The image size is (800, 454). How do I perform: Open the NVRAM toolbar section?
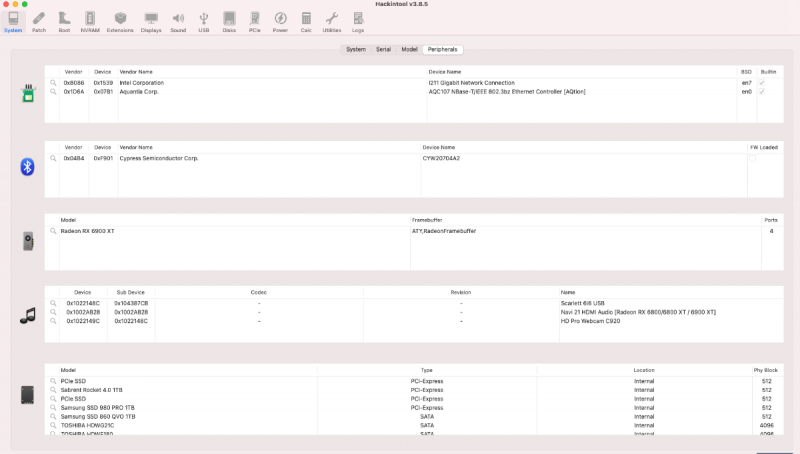(x=90, y=22)
